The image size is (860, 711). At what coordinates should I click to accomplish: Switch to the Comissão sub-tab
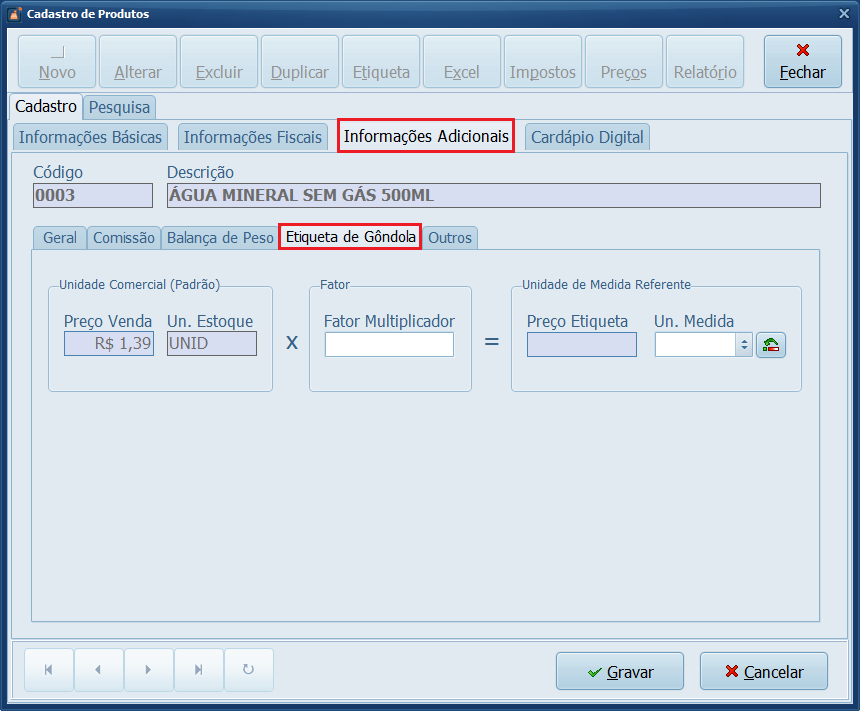click(124, 238)
